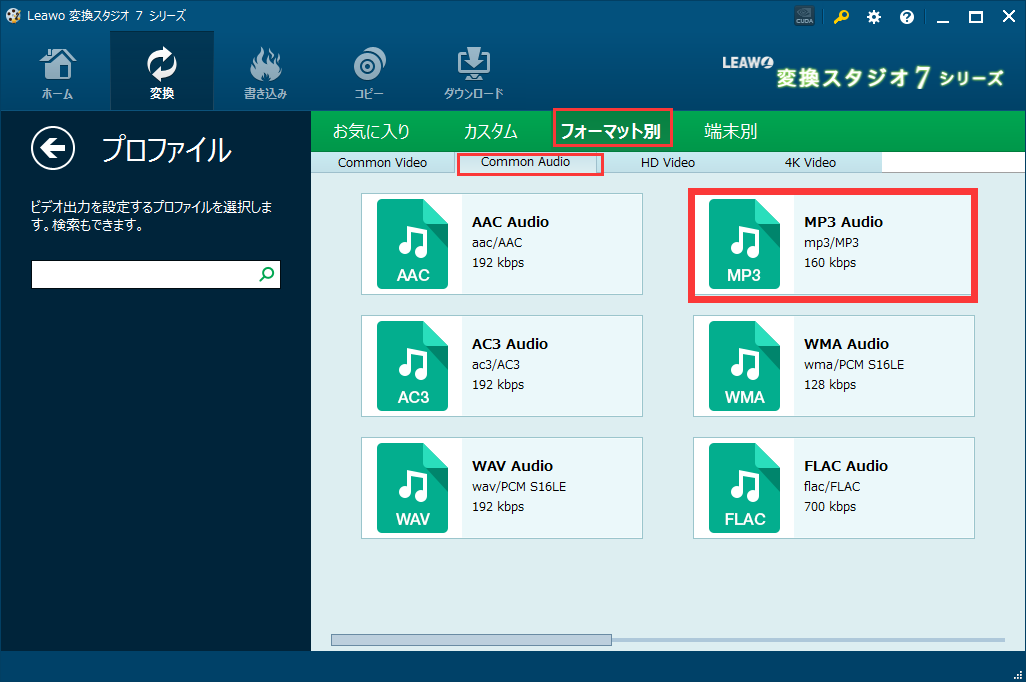Open the settings gear icon
The width and height of the screenshot is (1026, 682).
point(873,16)
